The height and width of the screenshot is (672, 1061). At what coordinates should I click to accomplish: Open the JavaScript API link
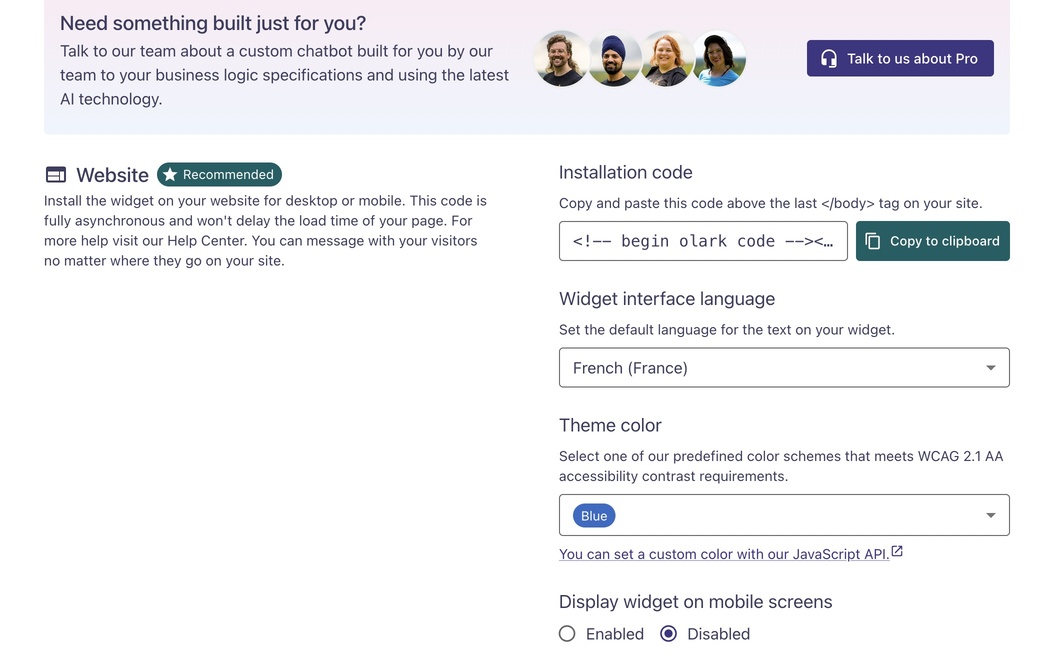[x=723, y=553]
